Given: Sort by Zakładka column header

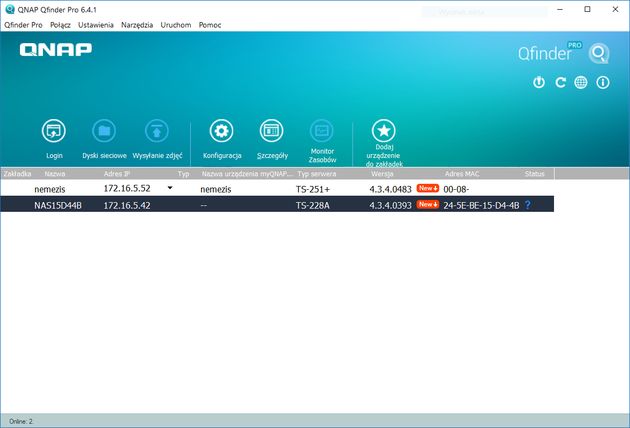Looking at the screenshot, I should [x=17, y=174].
